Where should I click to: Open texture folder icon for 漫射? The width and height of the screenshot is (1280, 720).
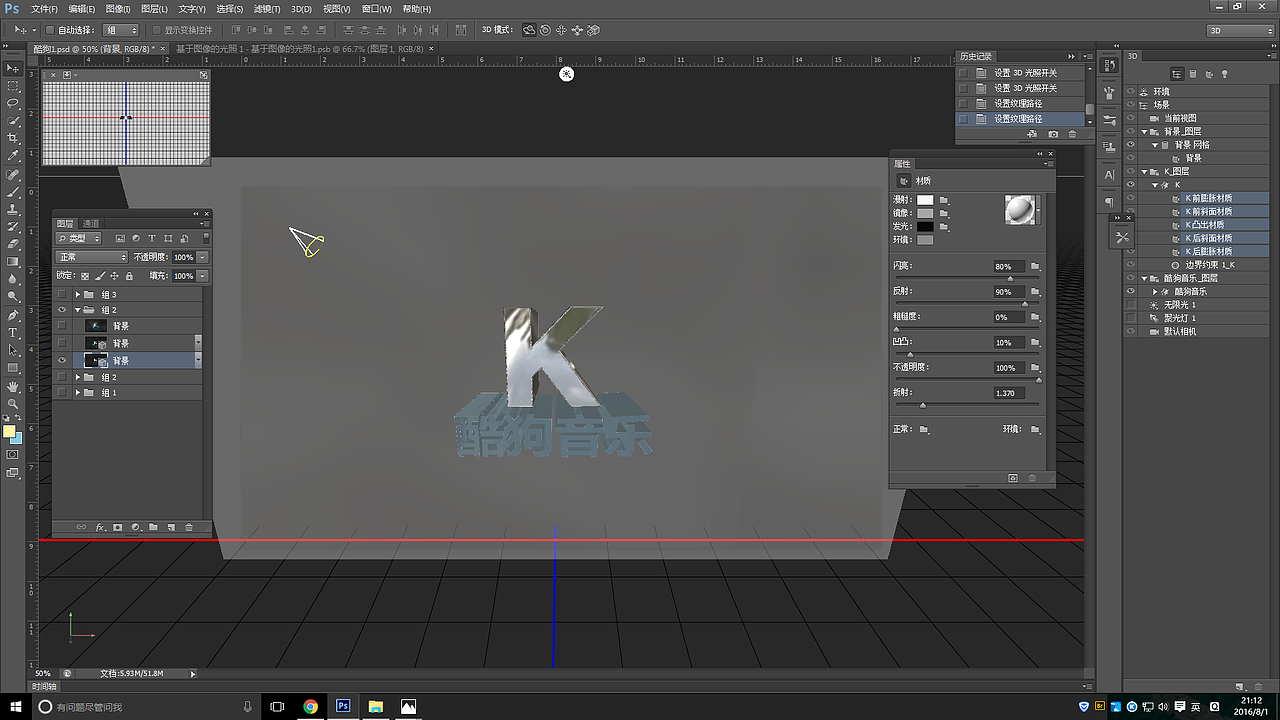(x=943, y=200)
